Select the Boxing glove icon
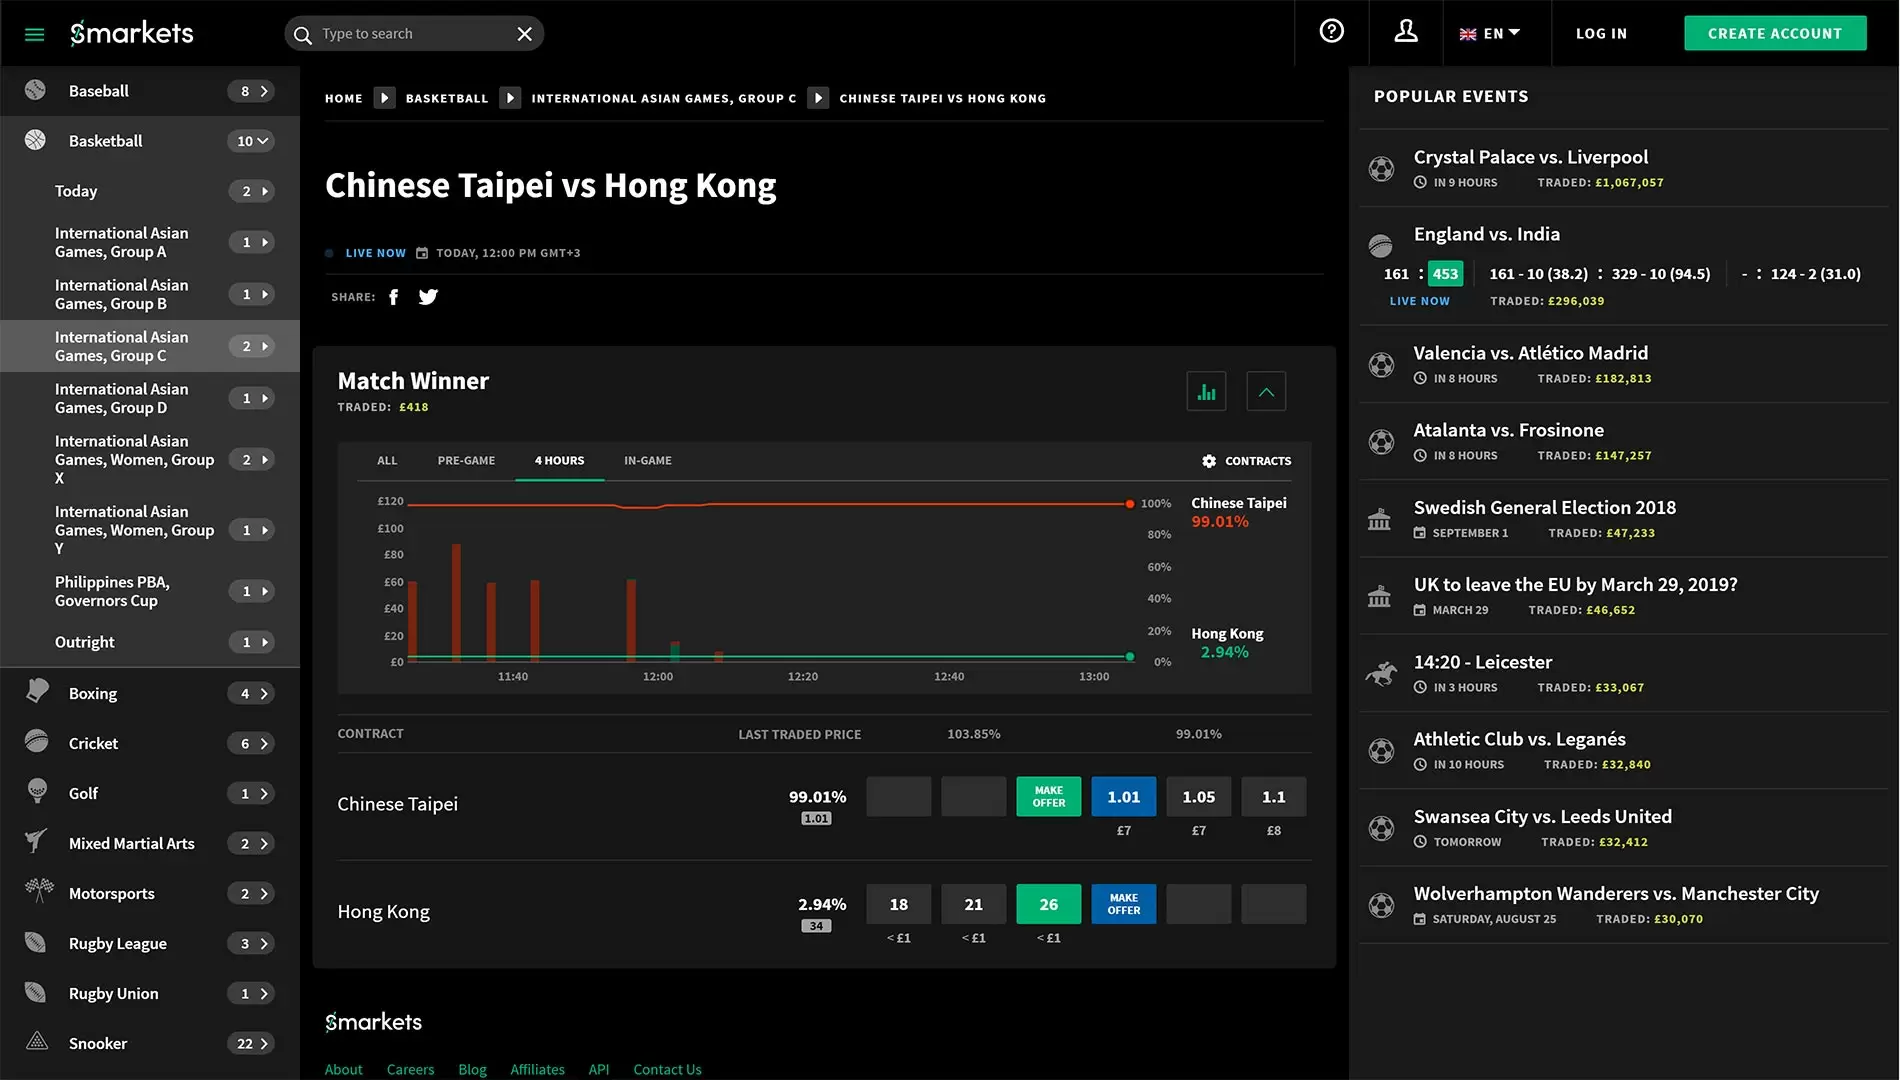Viewport: 1900px width, 1080px height. click(x=37, y=691)
